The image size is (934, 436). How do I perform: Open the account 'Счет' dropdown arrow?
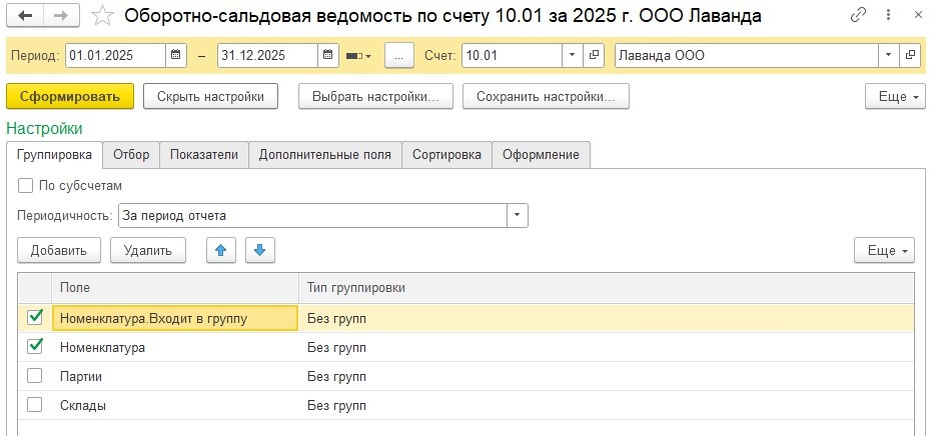pos(571,56)
